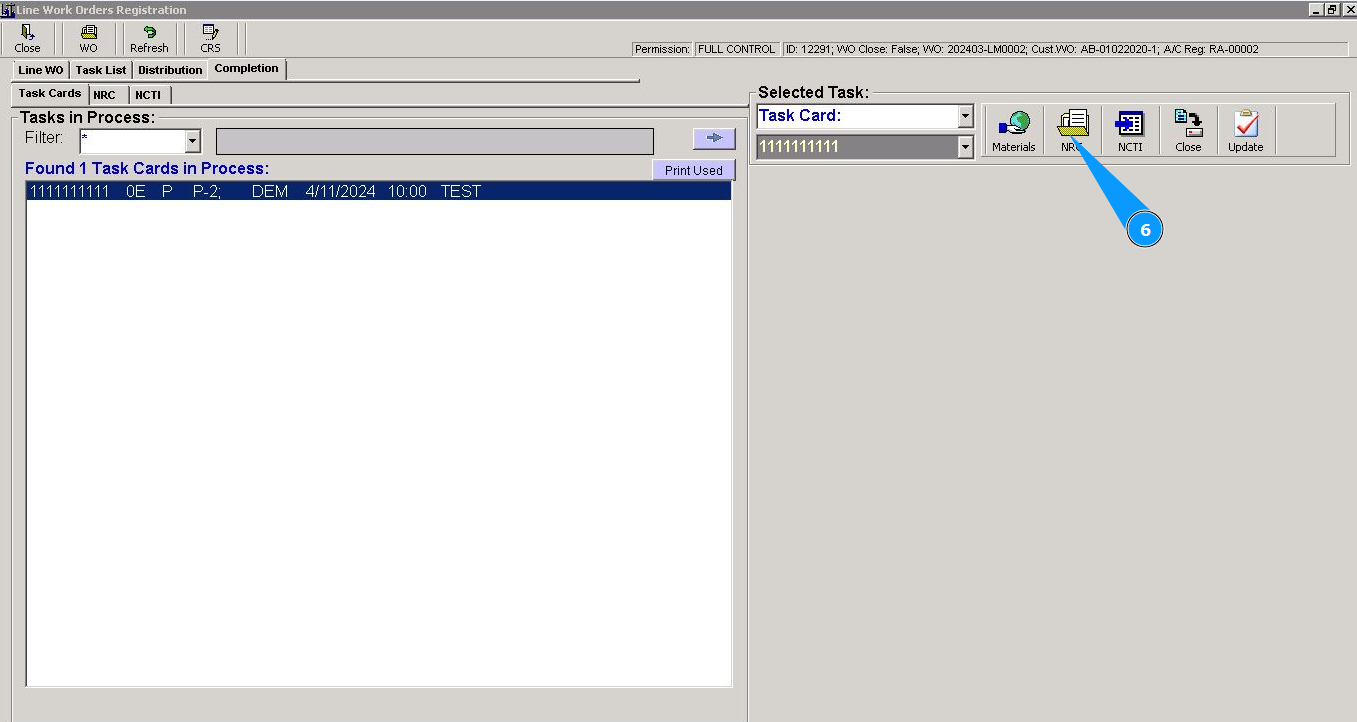Image resolution: width=1357 pixels, height=722 pixels.
Task: Click the 'Permission:' status bar label
Action: point(662,49)
